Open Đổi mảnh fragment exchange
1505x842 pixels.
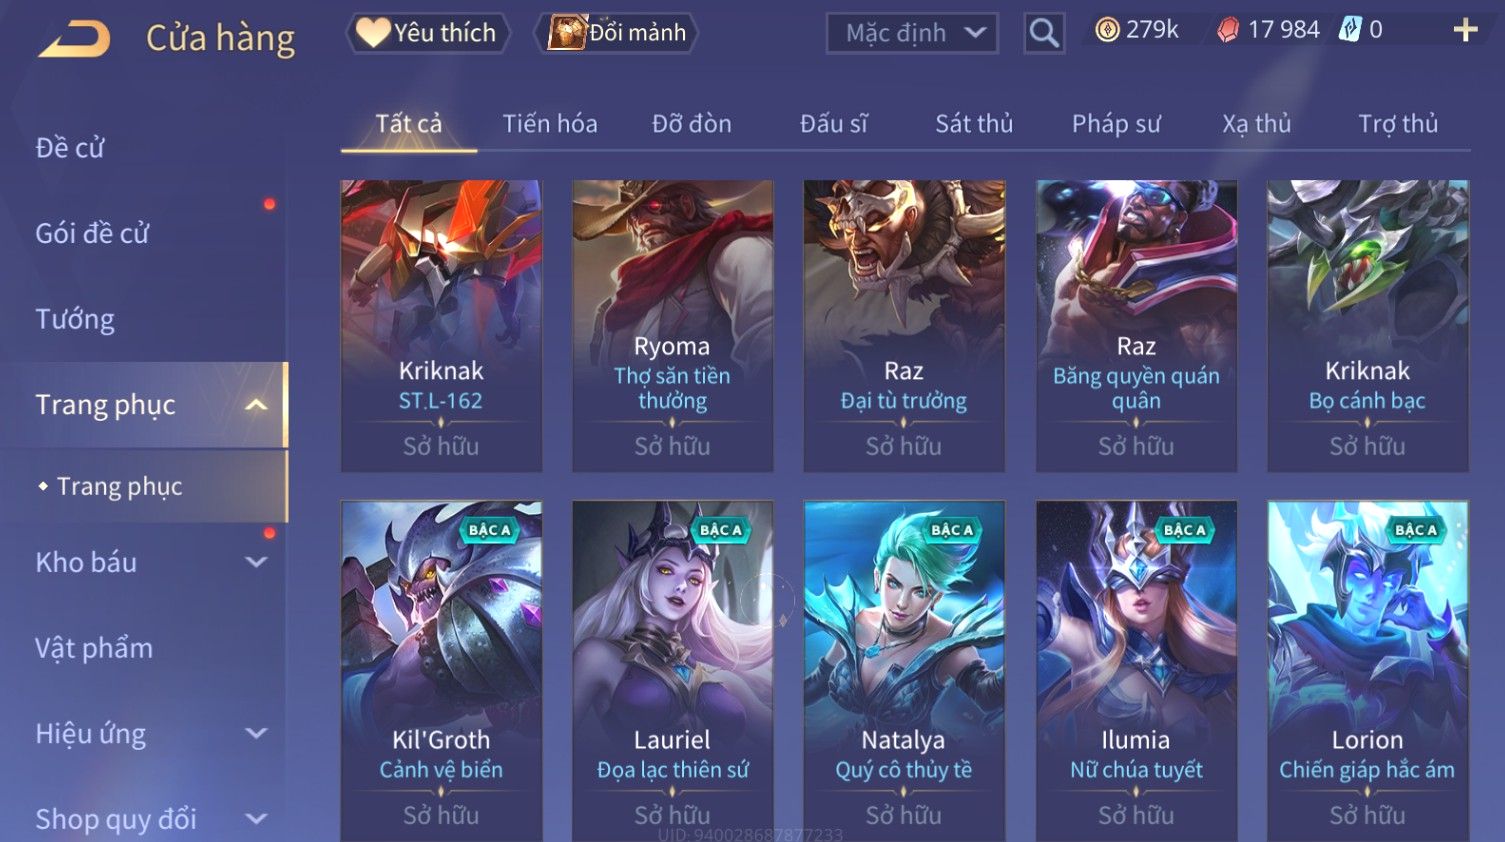pos(617,33)
